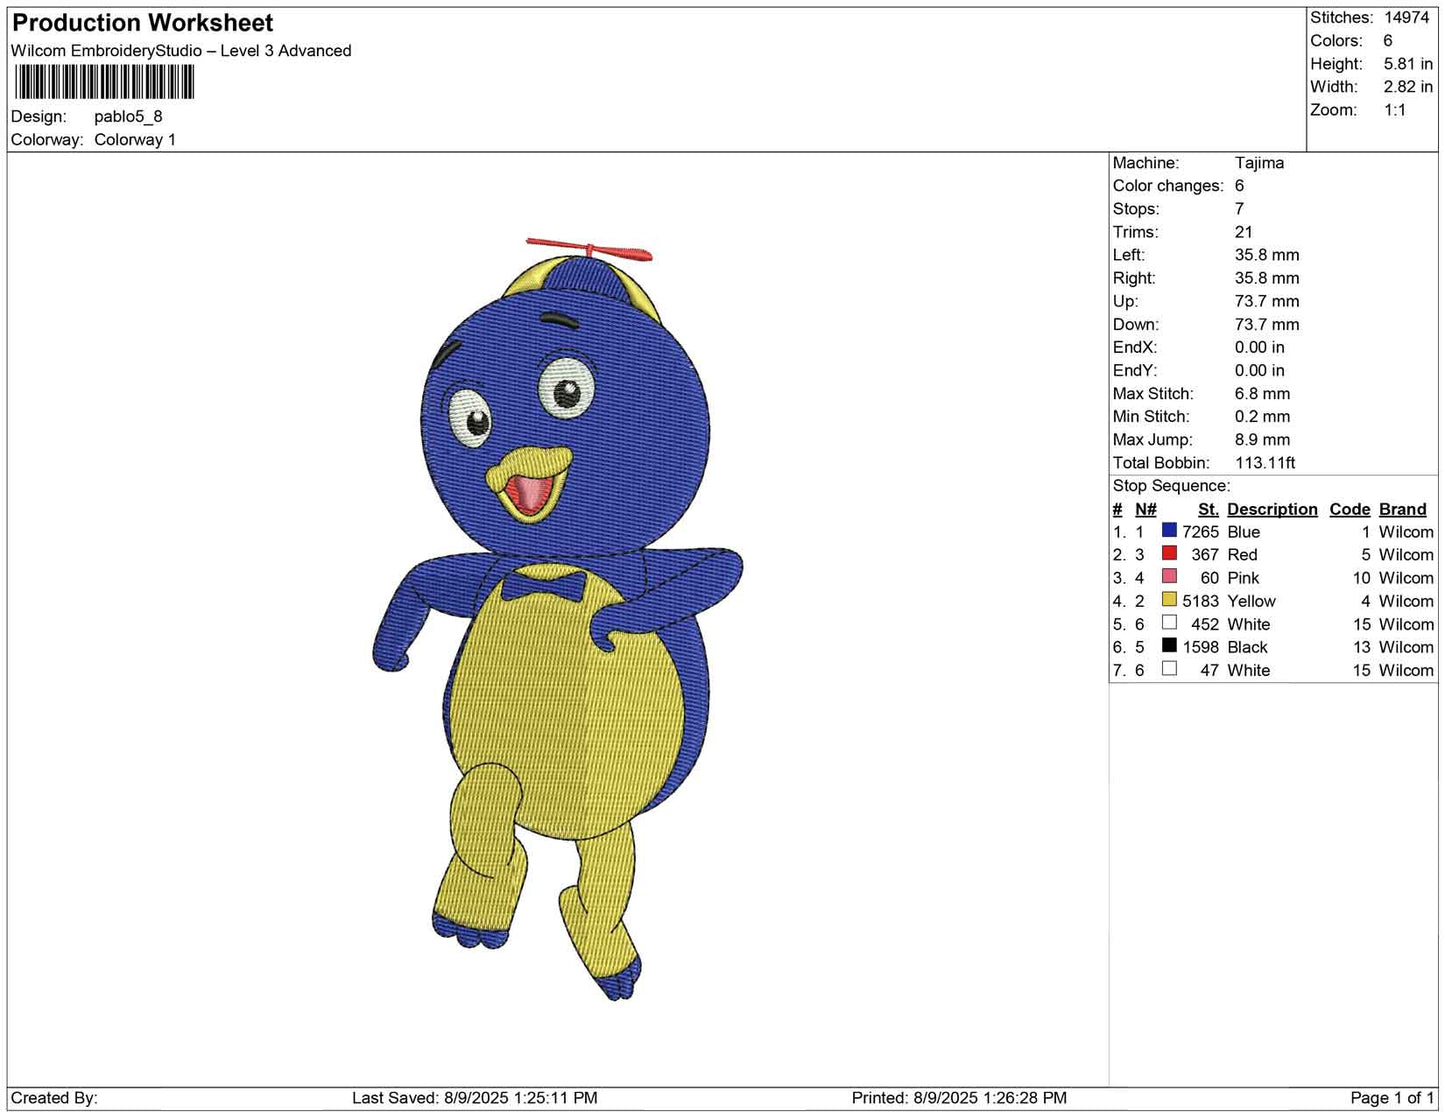The height and width of the screenshot is (1112, 1445).
Task: Click the Min Stitch value '0.2 mm'
Action: click(x=1262, y=417)
